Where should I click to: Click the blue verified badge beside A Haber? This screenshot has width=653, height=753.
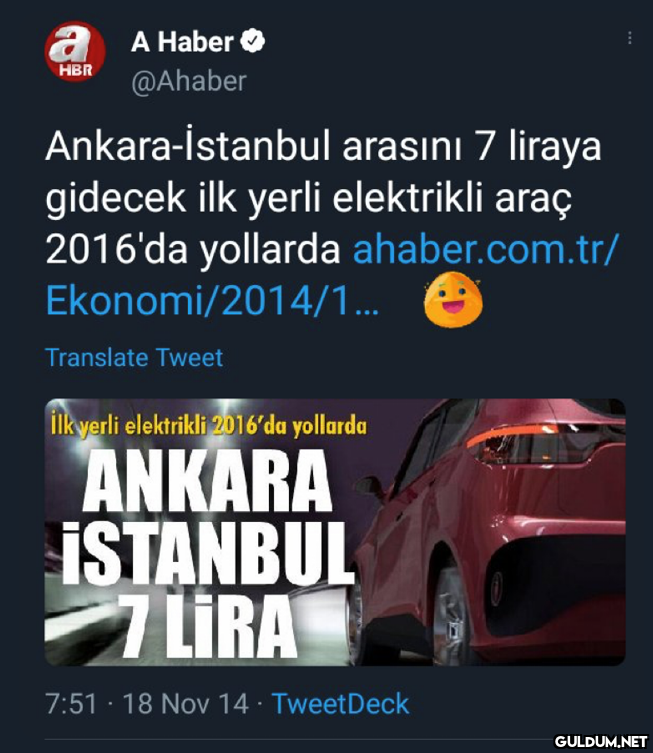tap(253, 41)
